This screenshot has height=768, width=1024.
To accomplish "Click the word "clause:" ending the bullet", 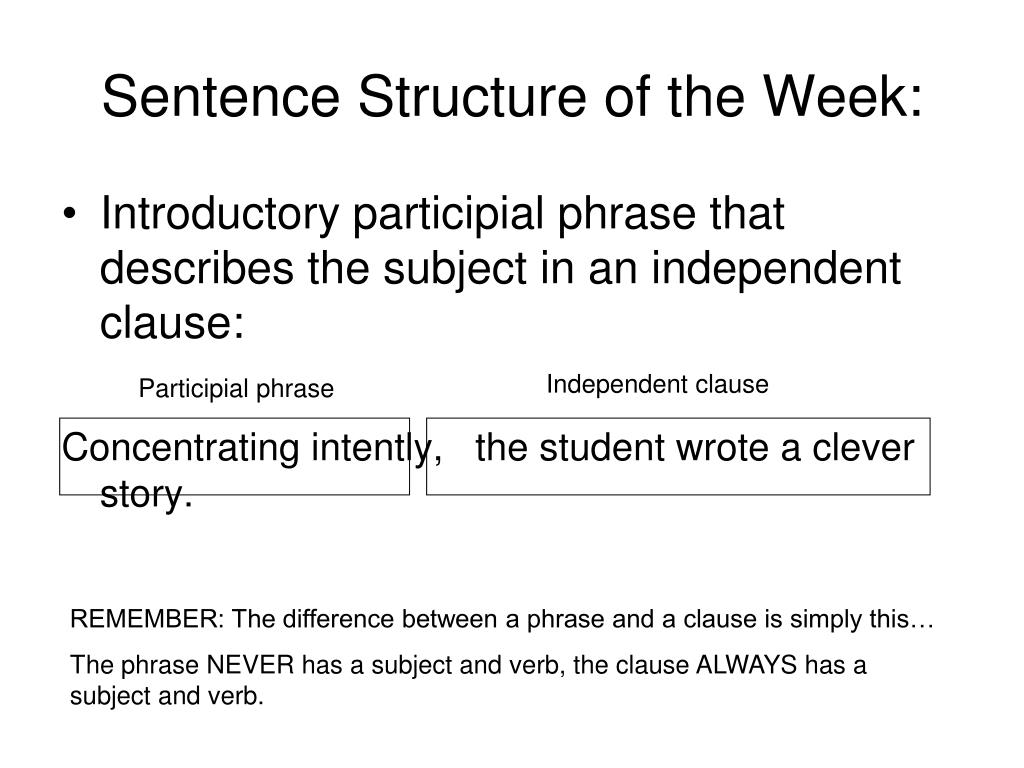I will point(172,323).
